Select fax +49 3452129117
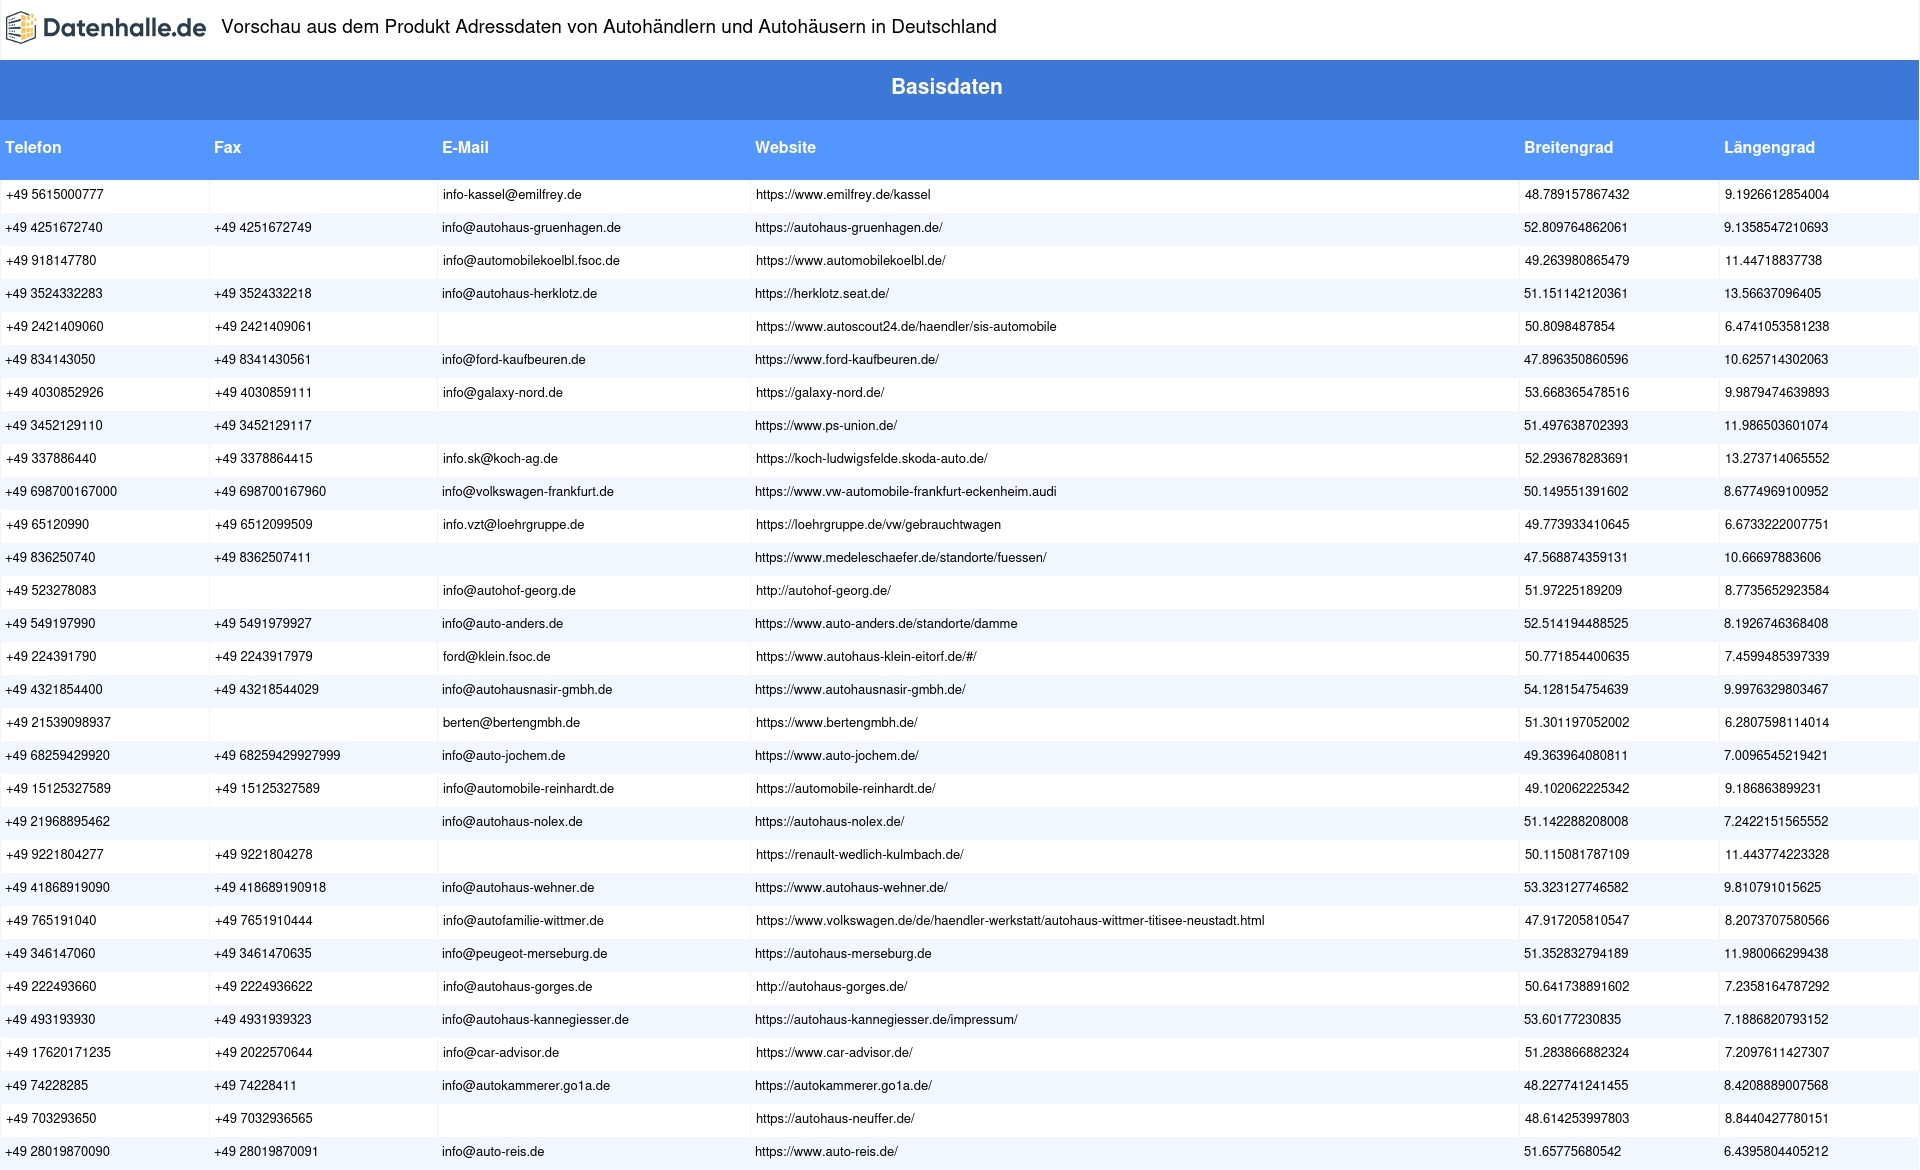The width and height of the screenshot is (1920, 1170). pos(263,426)
